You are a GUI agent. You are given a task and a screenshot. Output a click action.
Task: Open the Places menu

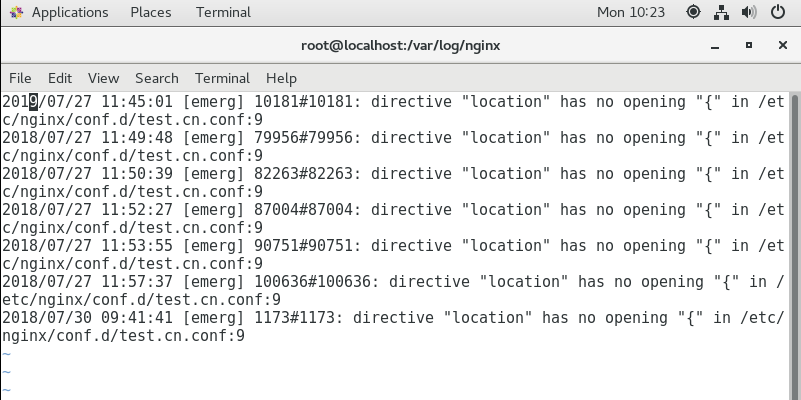point(151,12)
